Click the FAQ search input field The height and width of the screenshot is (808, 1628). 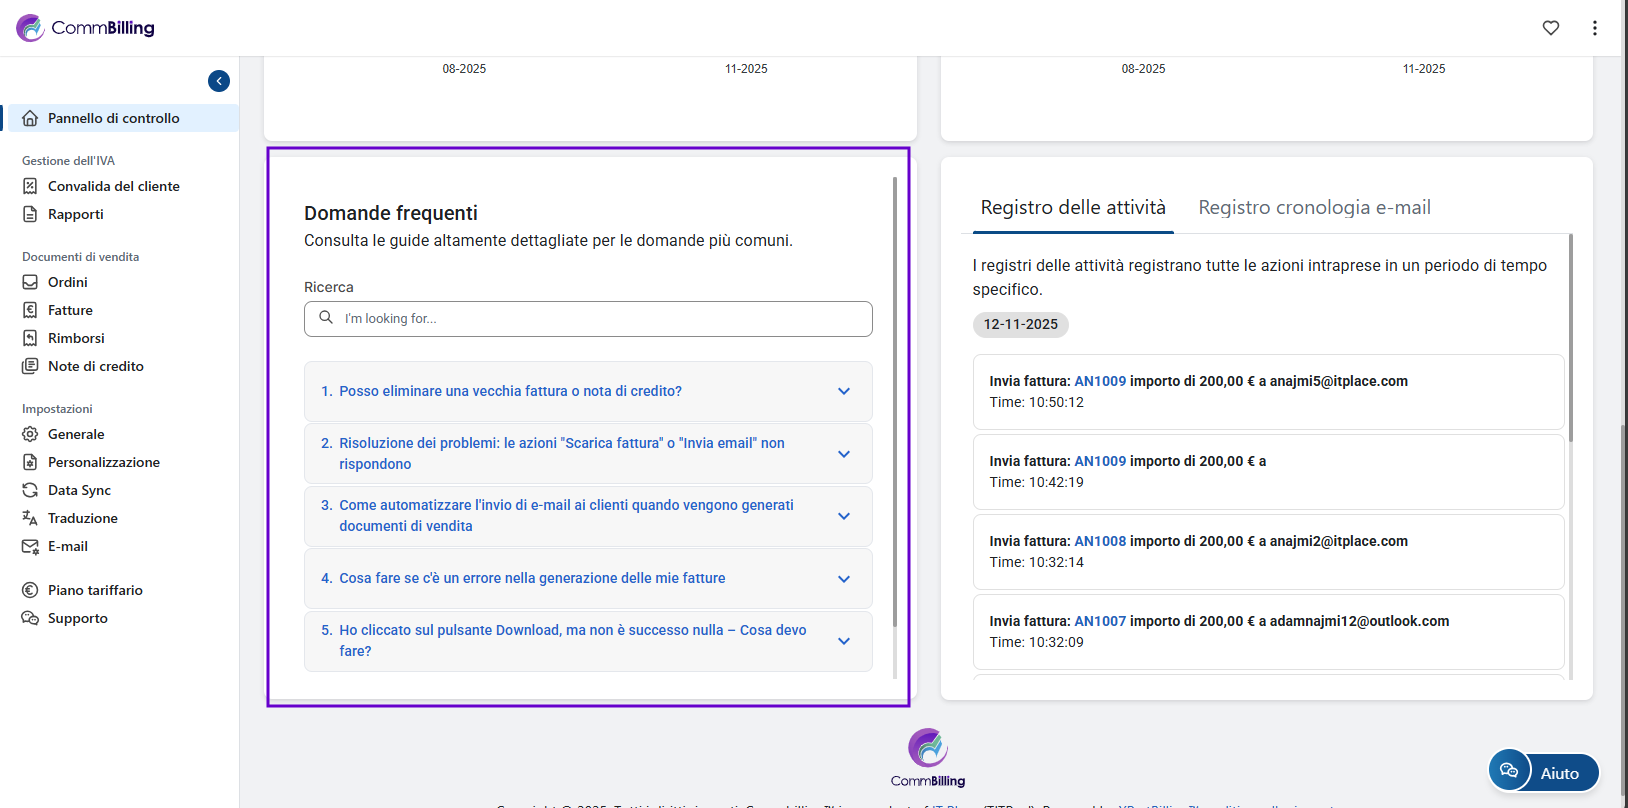click(x=600, y=319)
